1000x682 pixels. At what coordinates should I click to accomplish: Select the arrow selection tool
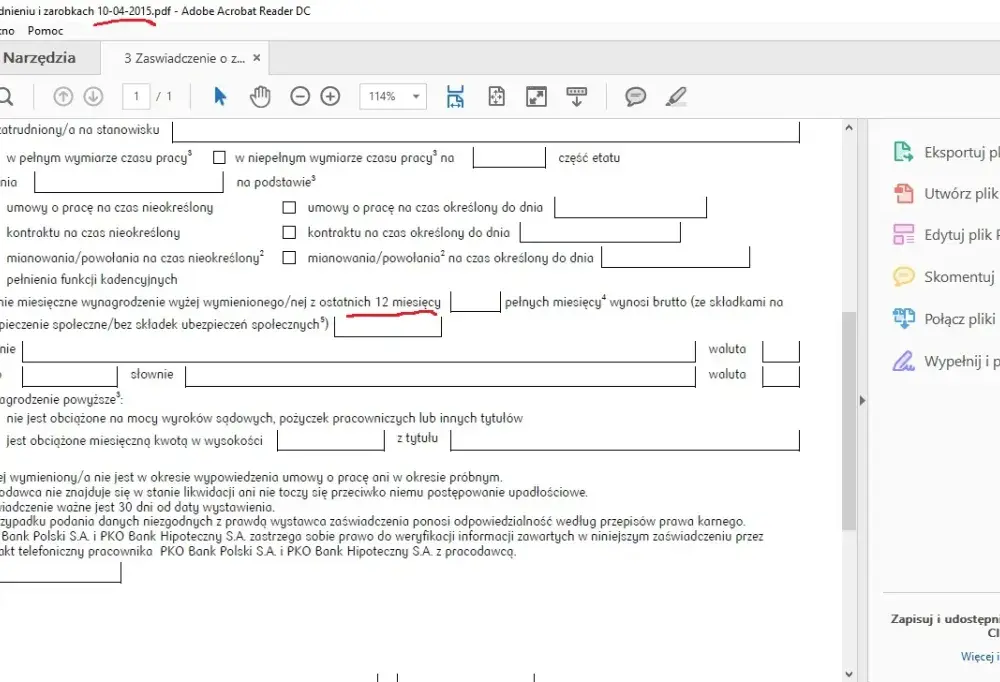click(x=220, y=96)
